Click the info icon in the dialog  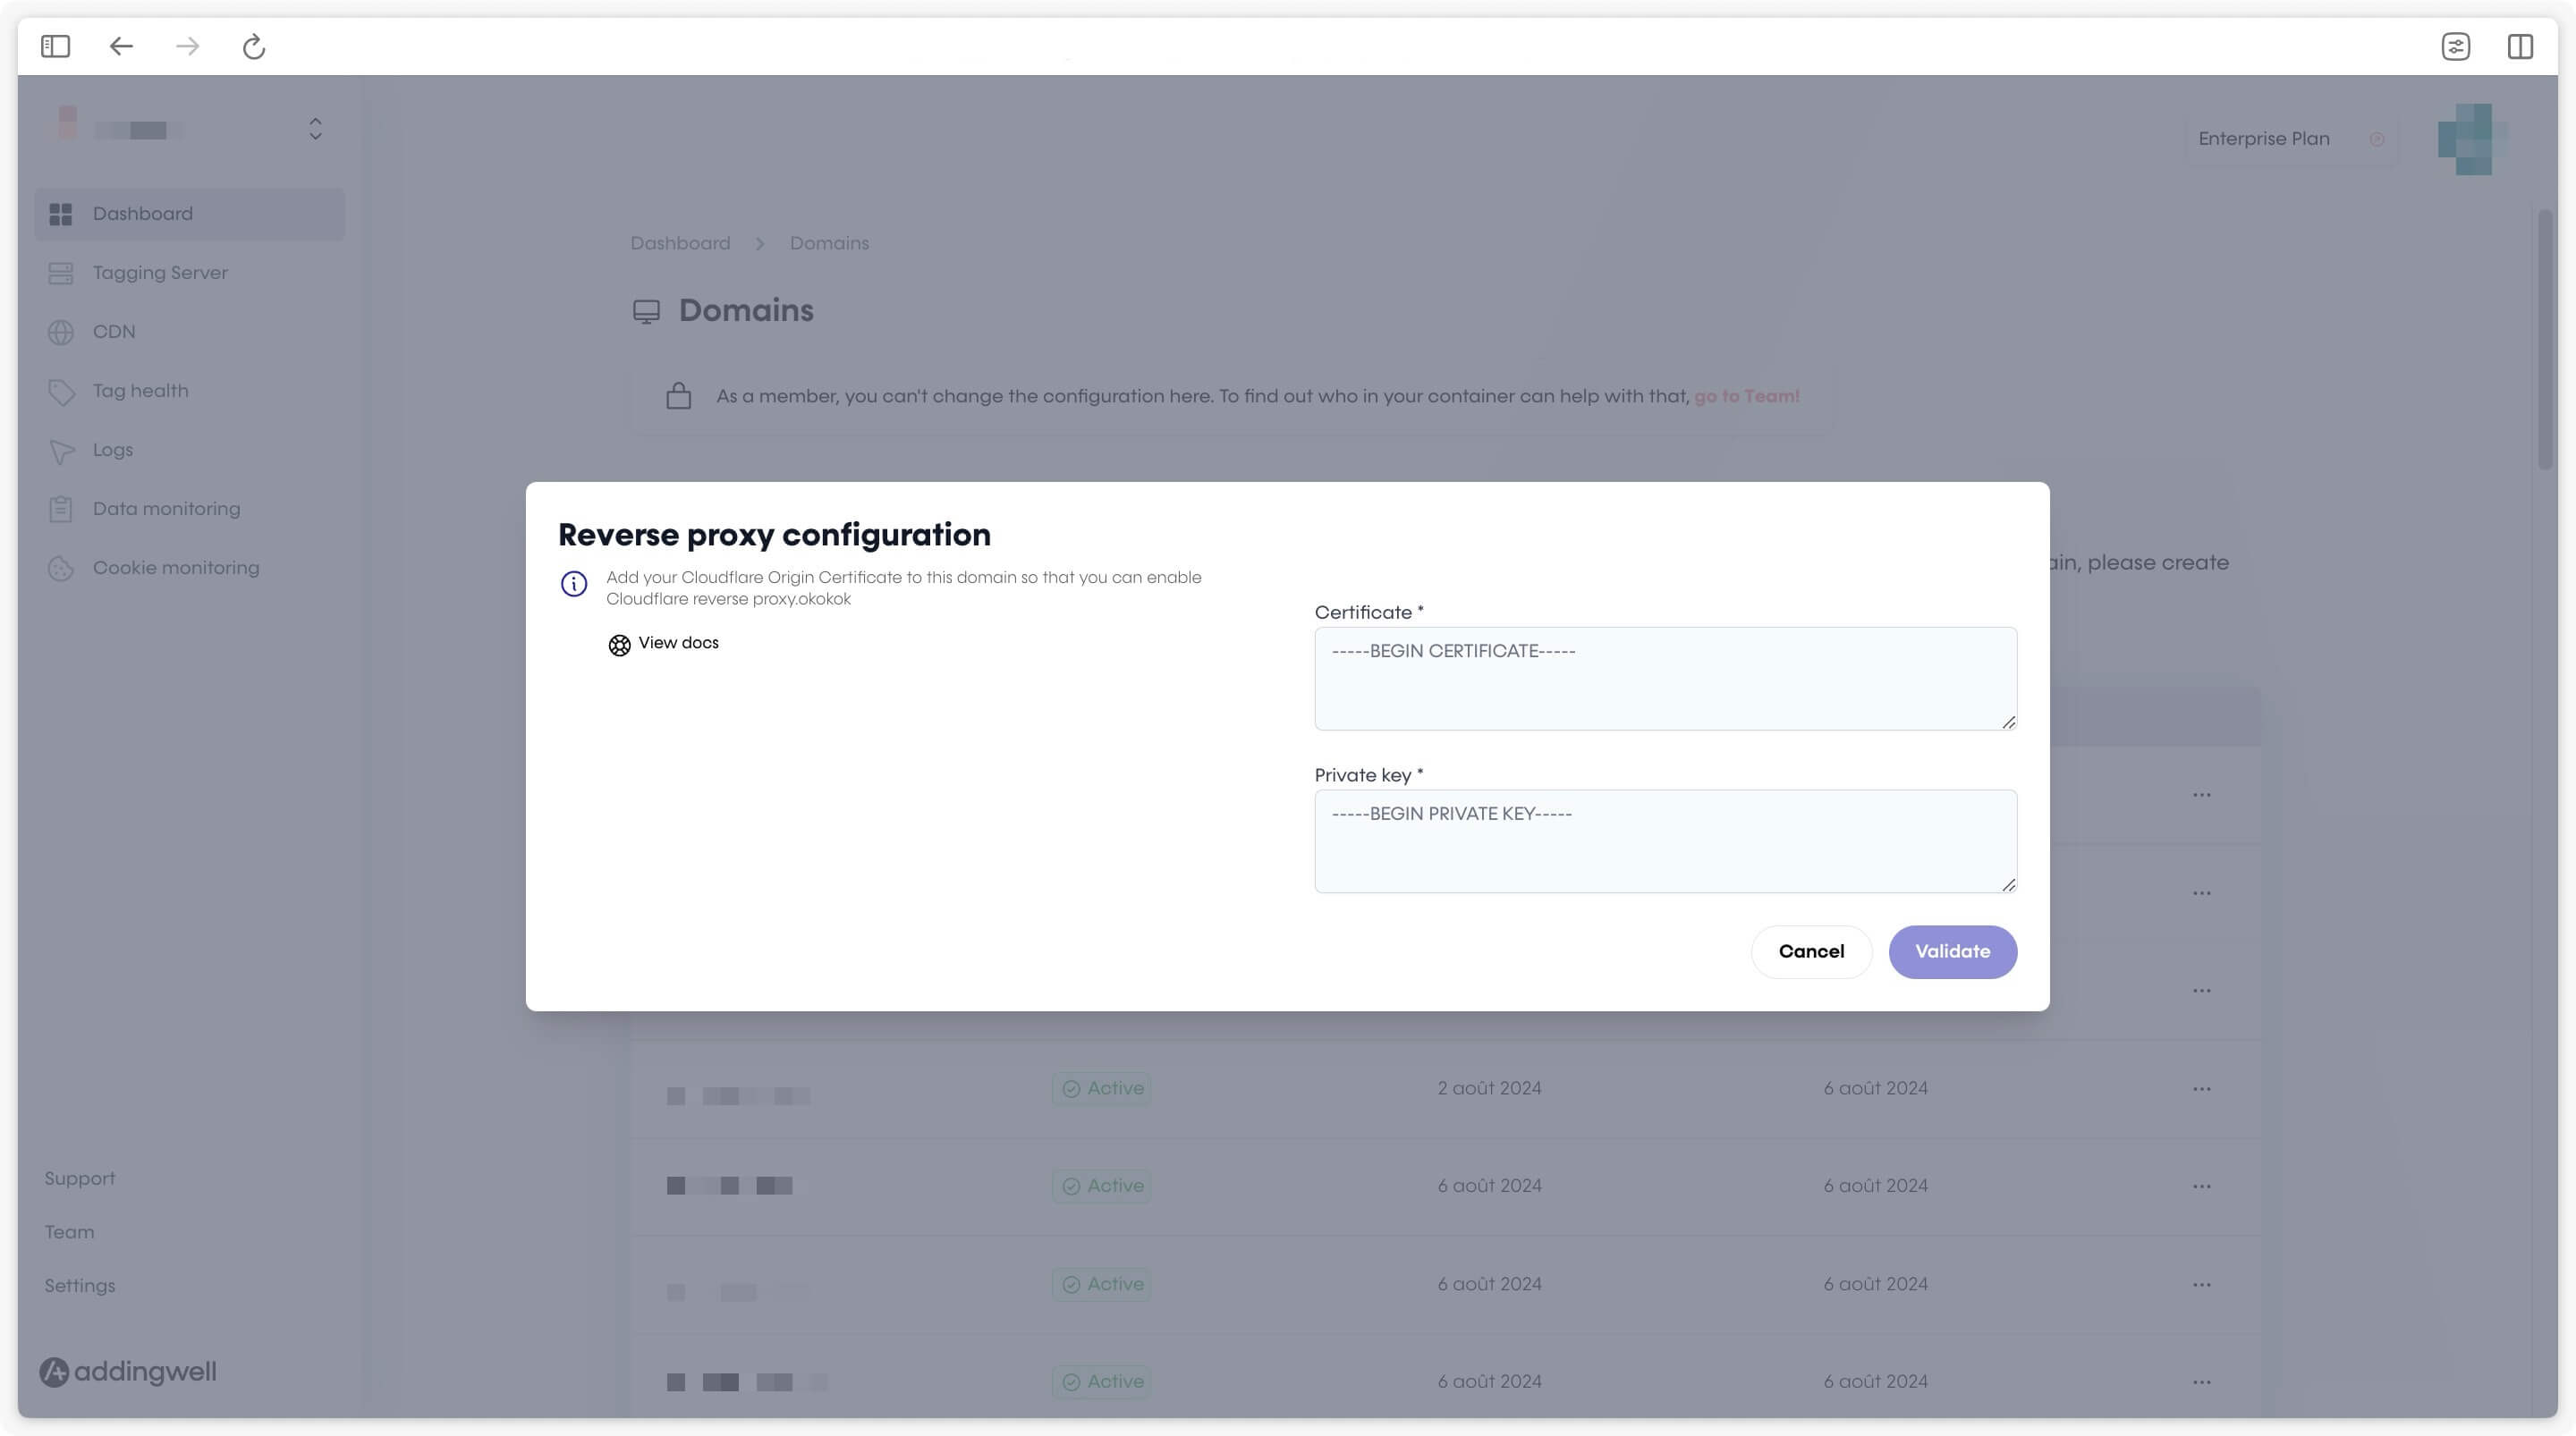[574, 583]
